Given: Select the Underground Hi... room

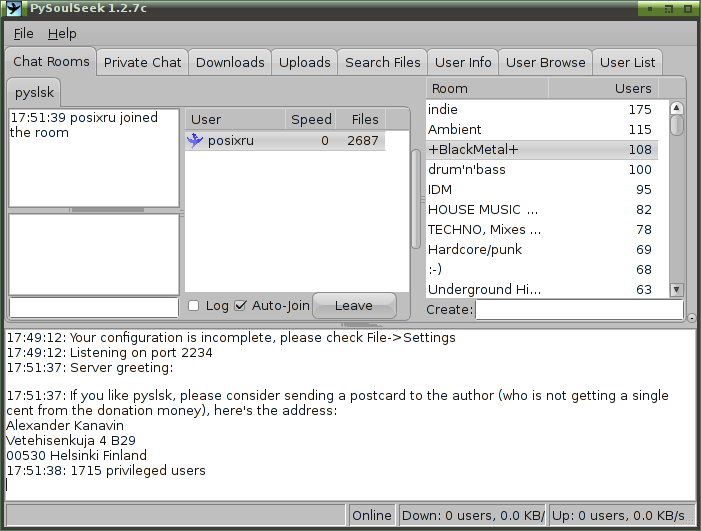Looking at the screenshot, I should [542, 290].
